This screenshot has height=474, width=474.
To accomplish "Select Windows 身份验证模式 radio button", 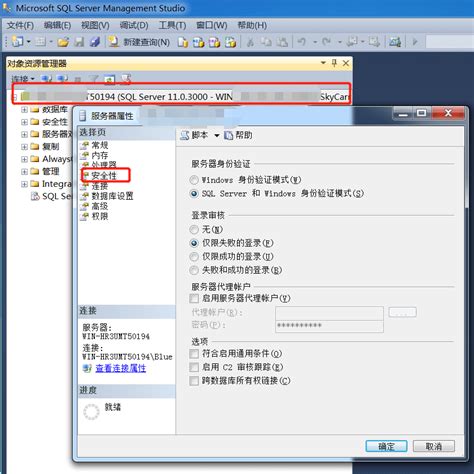I will tap(194, 180).
